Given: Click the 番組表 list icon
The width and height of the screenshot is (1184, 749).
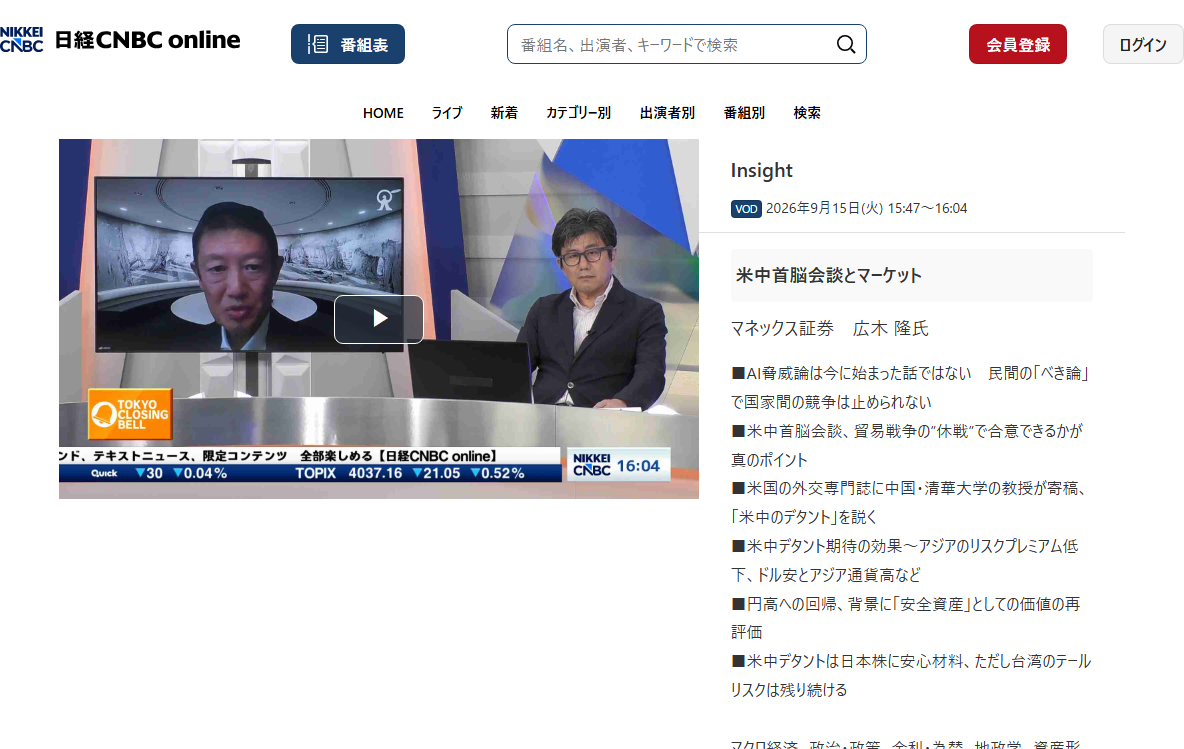Looking at the screenshot, I should click(318, 45).
